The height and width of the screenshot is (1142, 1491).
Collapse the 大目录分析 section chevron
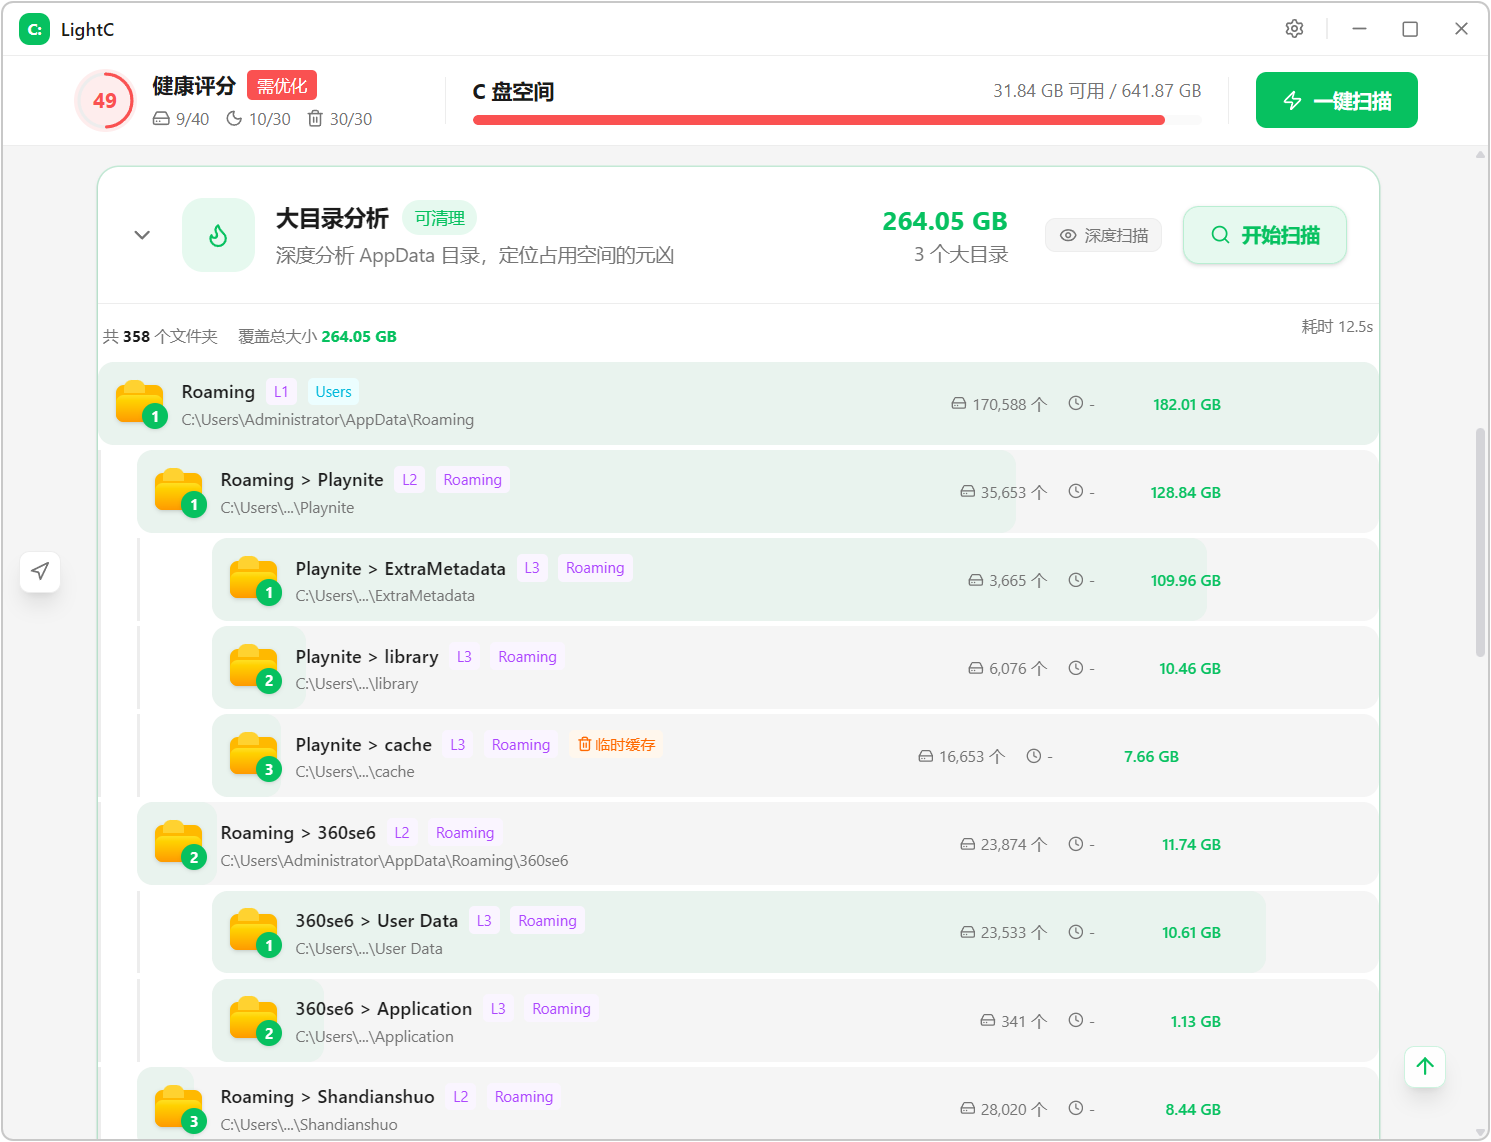coord(142,235)
